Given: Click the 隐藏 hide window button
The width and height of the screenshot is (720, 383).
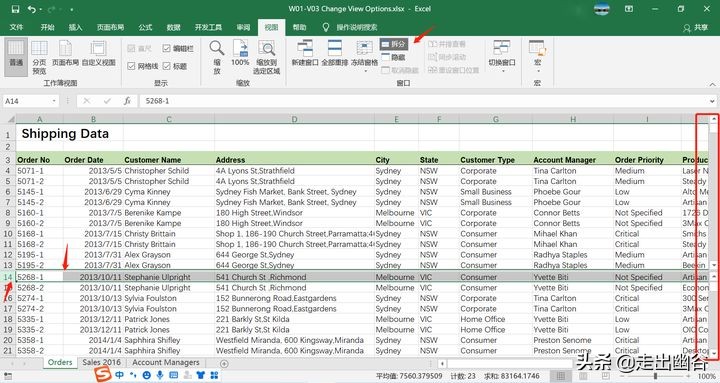Looking at the screenshot, I should pos(394,57).
